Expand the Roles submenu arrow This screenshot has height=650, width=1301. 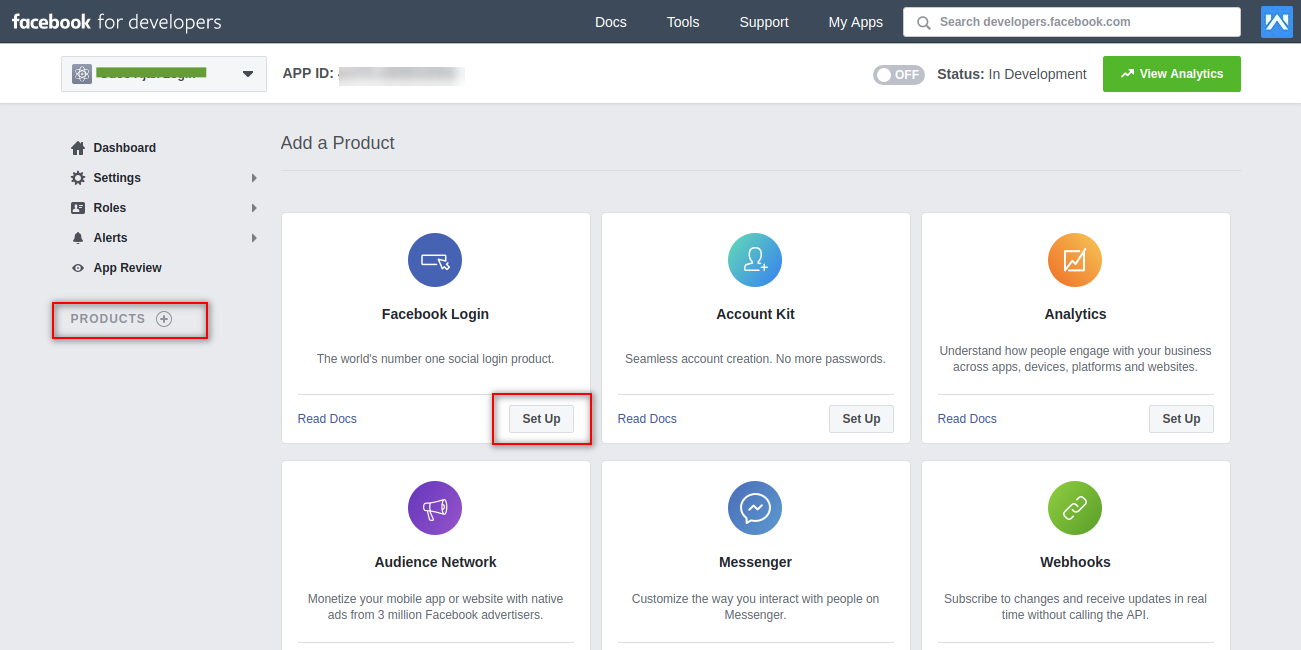(x=254, y=208)
